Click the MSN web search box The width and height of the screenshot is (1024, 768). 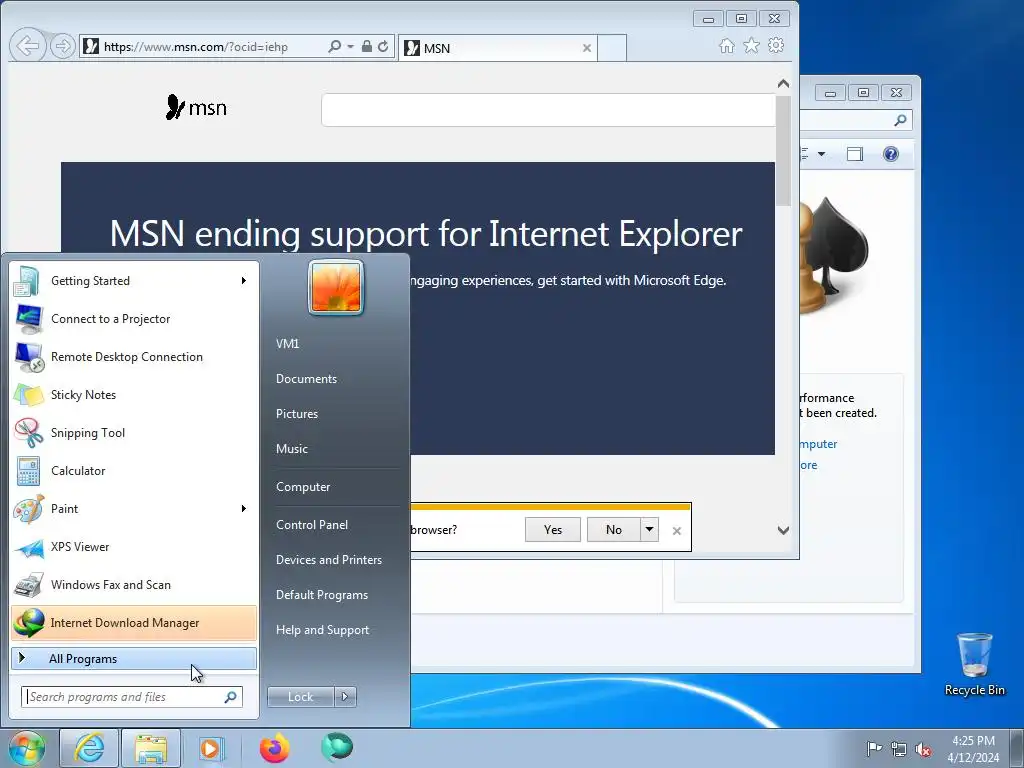(548, 110)
